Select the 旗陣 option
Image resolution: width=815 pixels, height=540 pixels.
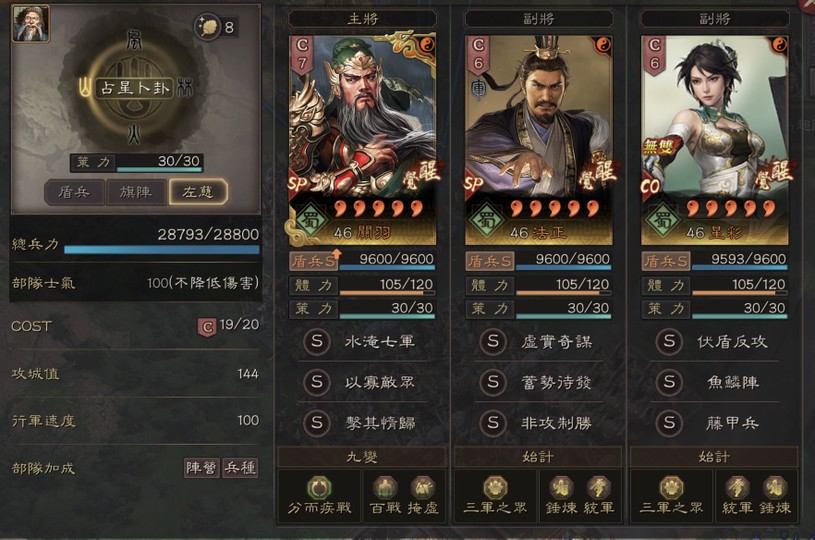pyautogui.click(x=136, y=192)
